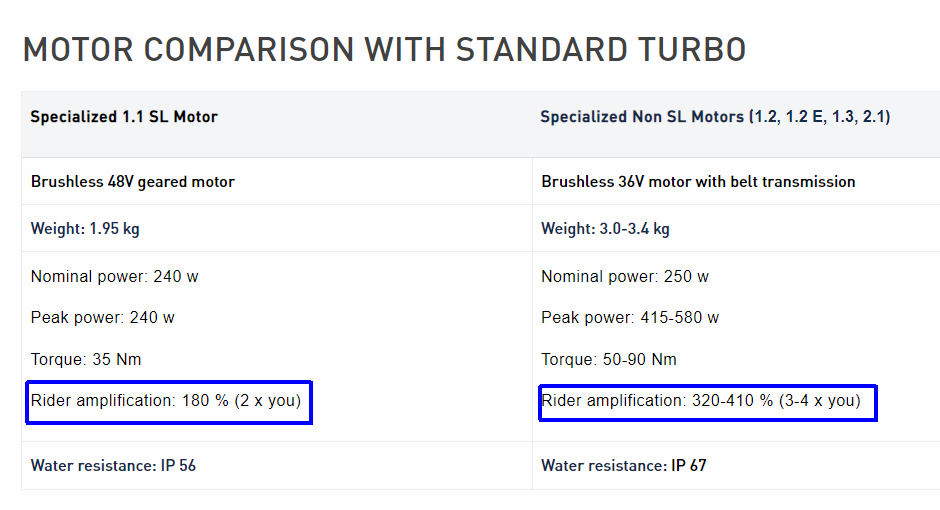Click the Brushless 48V geared motor cell
This screenshot has height=510, width=940.
(133, 182)
